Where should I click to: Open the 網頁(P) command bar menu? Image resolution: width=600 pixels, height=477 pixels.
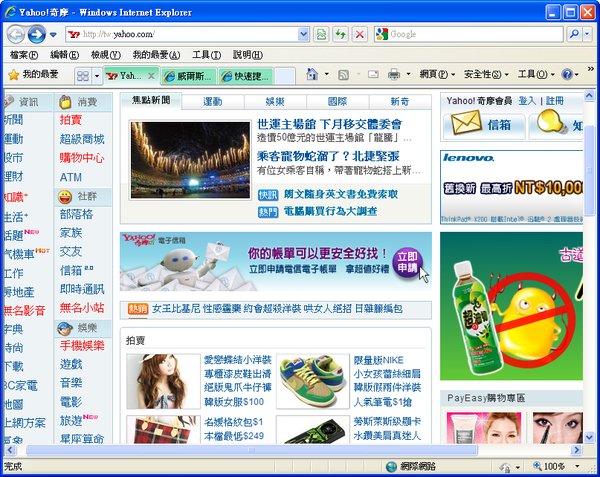coord(437,74)
